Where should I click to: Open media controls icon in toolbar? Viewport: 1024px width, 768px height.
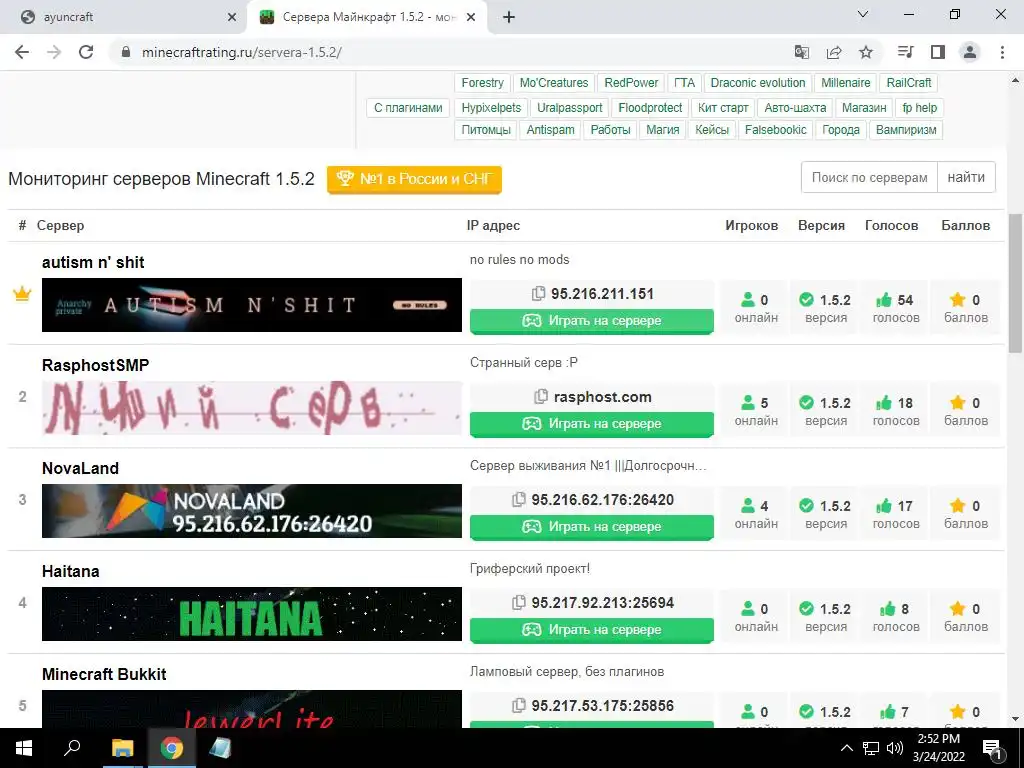[905, 52]
